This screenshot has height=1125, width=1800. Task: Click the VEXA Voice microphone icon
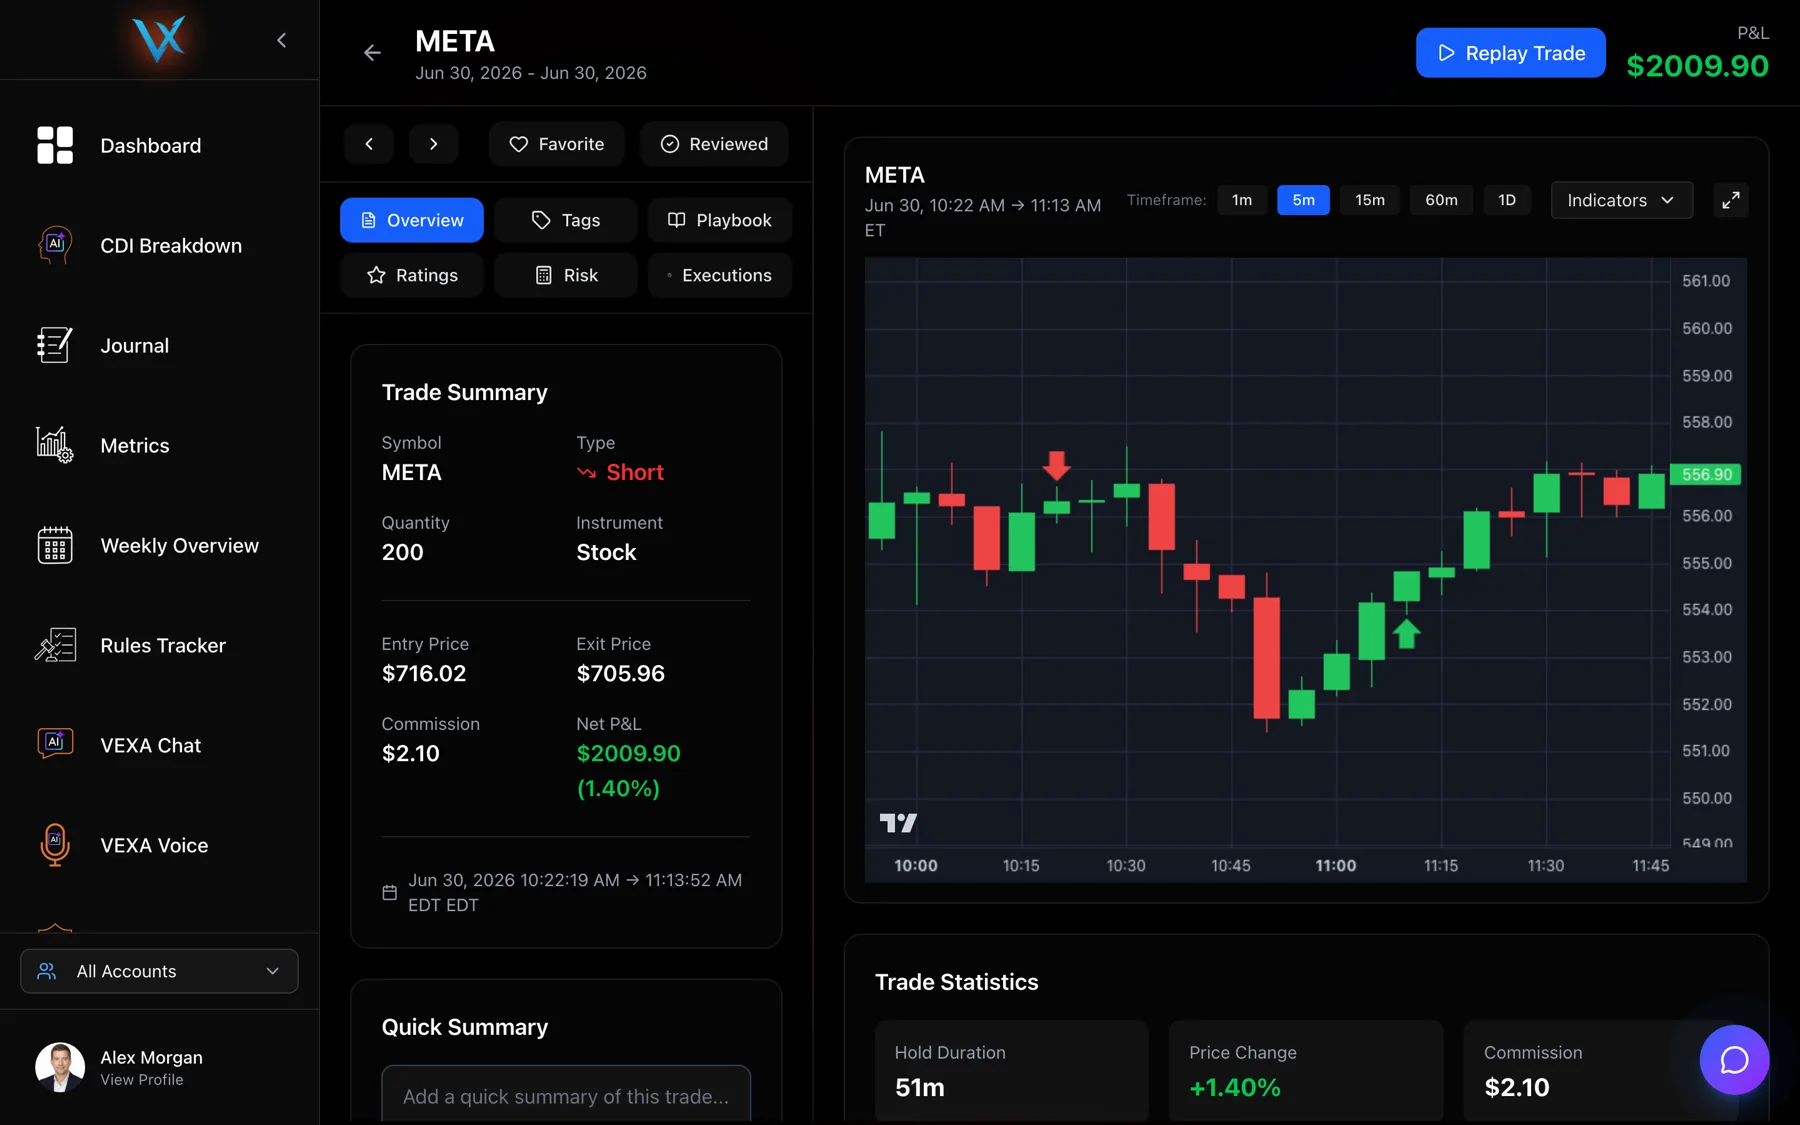coord(55,845)
